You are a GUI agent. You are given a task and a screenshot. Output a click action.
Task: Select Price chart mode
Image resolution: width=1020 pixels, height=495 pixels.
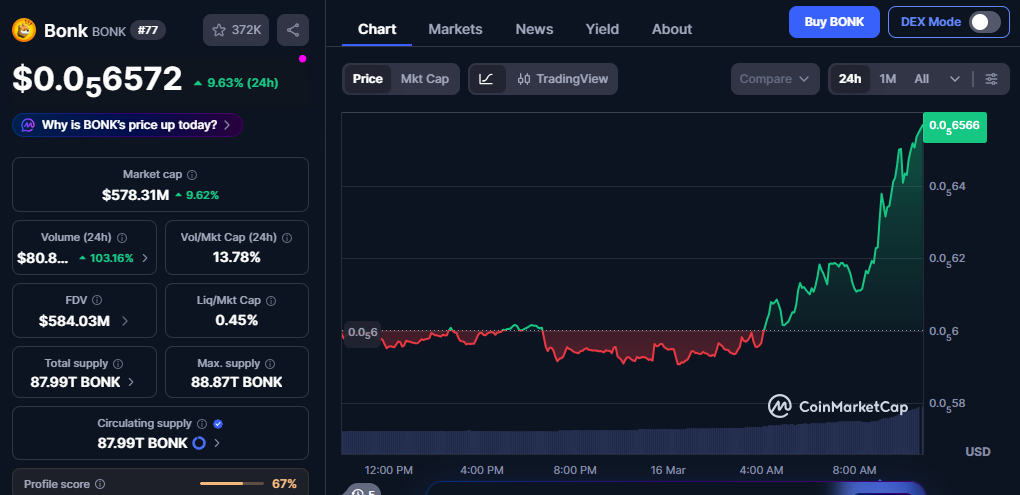(368, 79)
